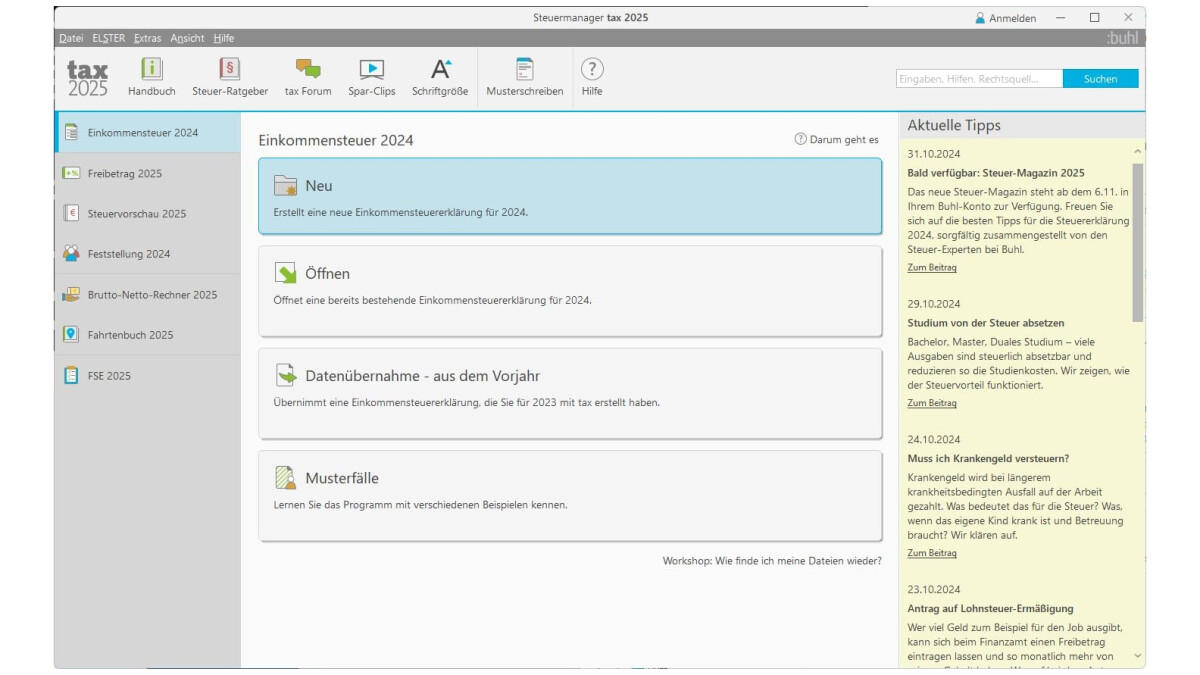Click into the search input field
The image size is (1200, 675).
pyautogui.click(x=978, y=79)
